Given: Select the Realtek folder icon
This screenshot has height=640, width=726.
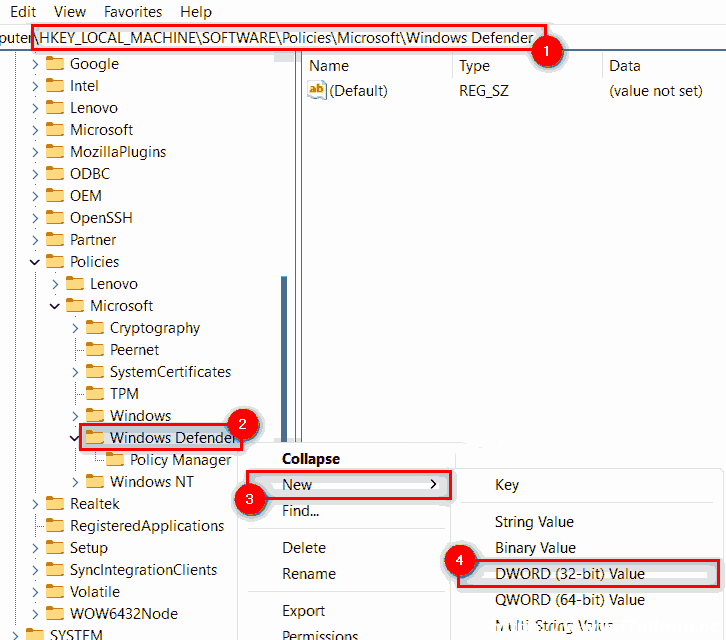Looking at the screenshot, I should coord(55,503).
